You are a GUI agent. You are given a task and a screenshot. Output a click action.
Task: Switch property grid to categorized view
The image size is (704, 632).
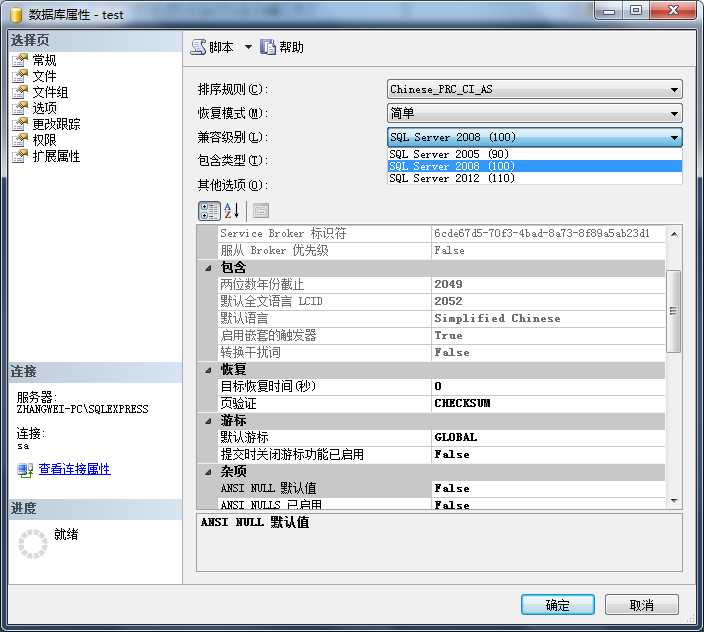(x=209, y=211)
